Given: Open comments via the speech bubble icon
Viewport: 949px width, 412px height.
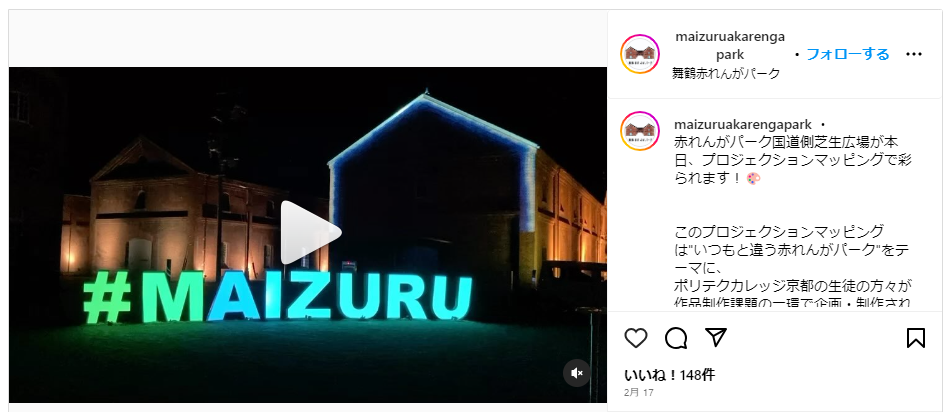Looking at the screenshot, I should click(675, 338).
